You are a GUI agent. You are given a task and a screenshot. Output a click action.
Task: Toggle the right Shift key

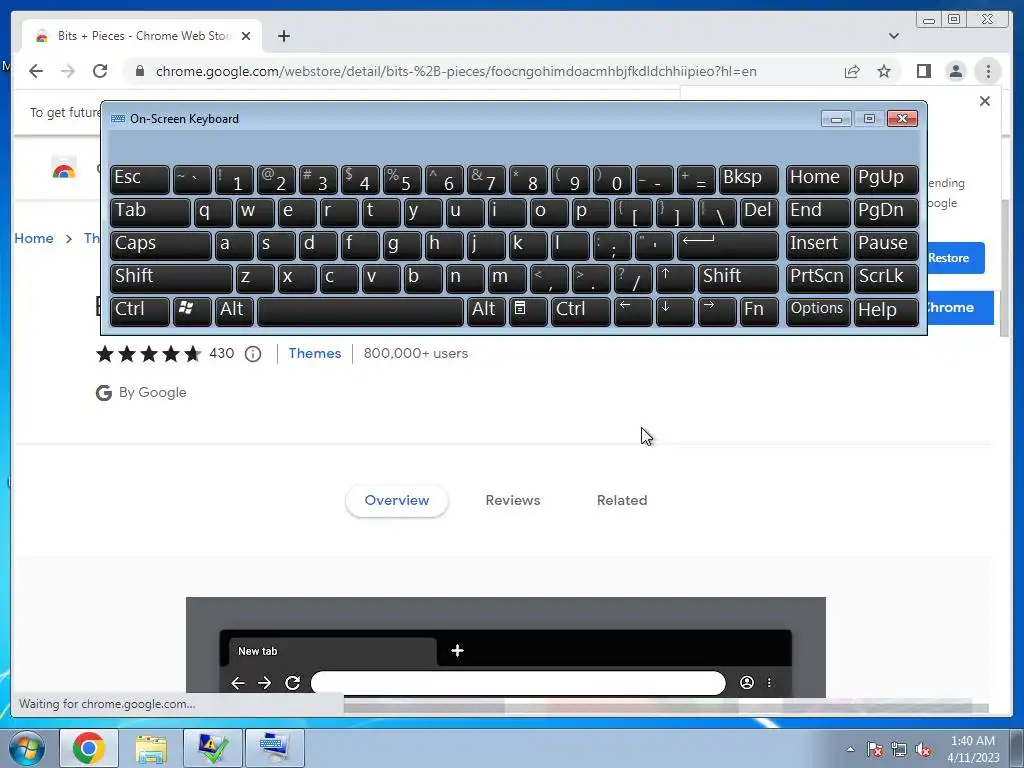click(738, 278)
